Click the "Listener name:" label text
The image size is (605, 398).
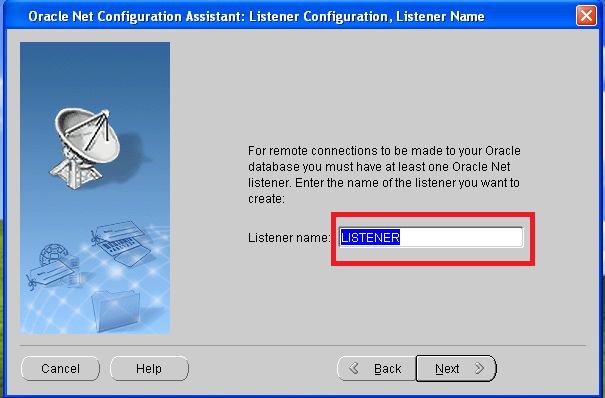coord(289,238)
